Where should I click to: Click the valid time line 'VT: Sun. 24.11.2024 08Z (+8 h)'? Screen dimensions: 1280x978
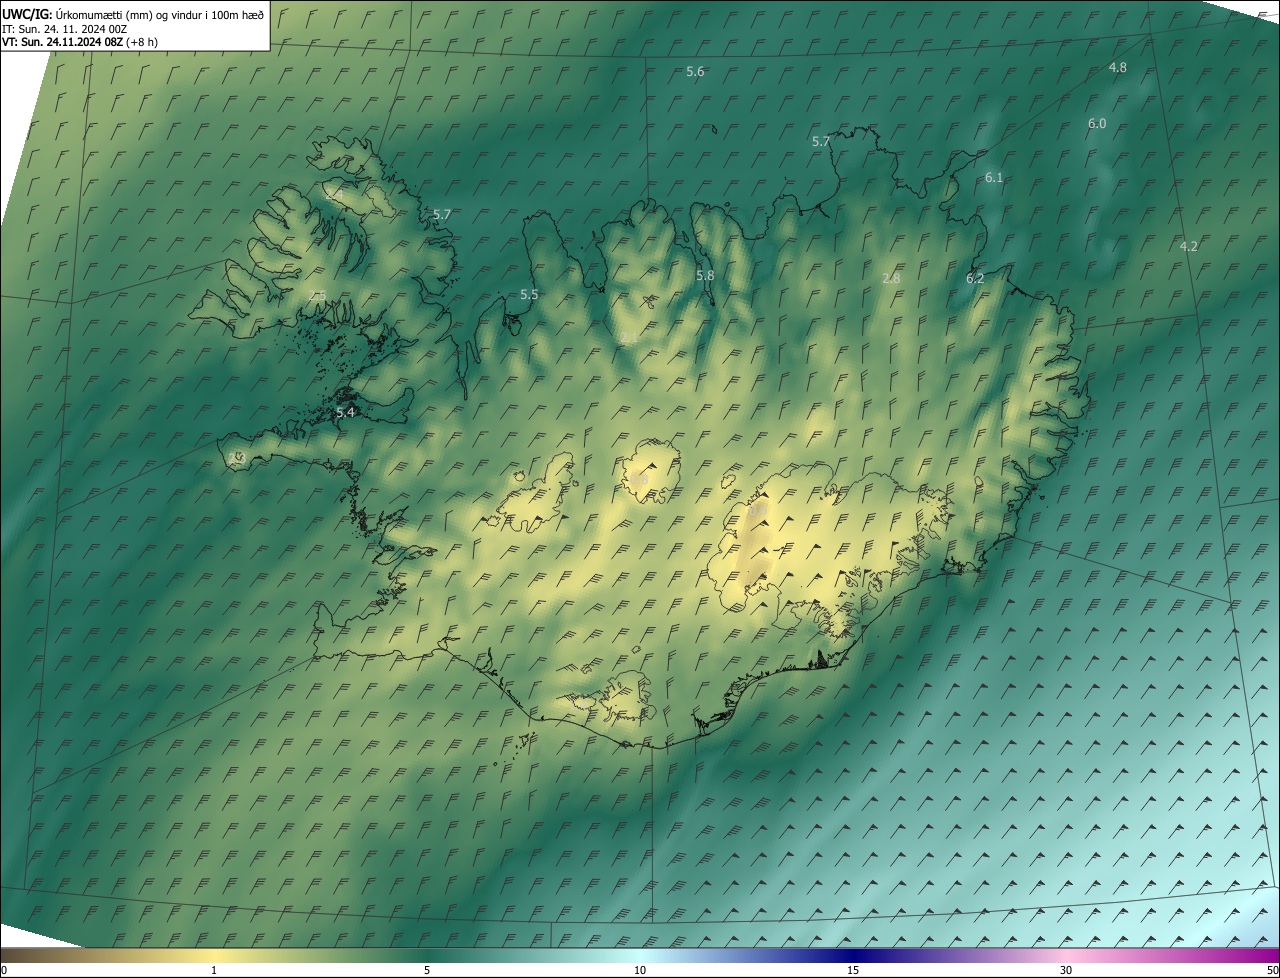click(80, 42)
